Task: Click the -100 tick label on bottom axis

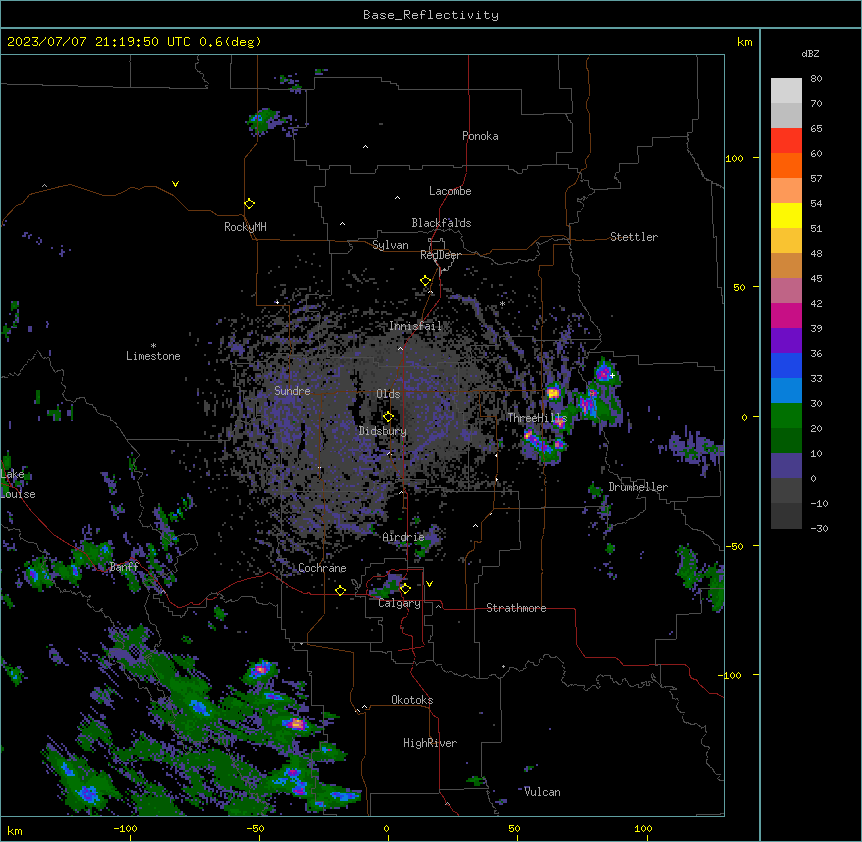Action: pos(126,828)
